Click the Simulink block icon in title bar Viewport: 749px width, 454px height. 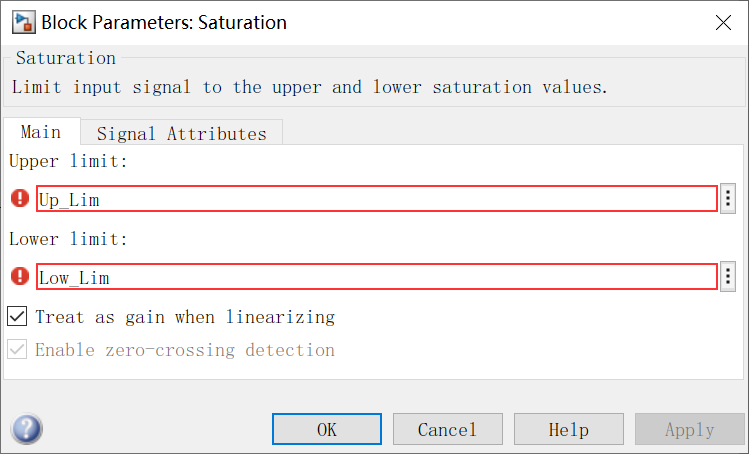click(23, 22)
